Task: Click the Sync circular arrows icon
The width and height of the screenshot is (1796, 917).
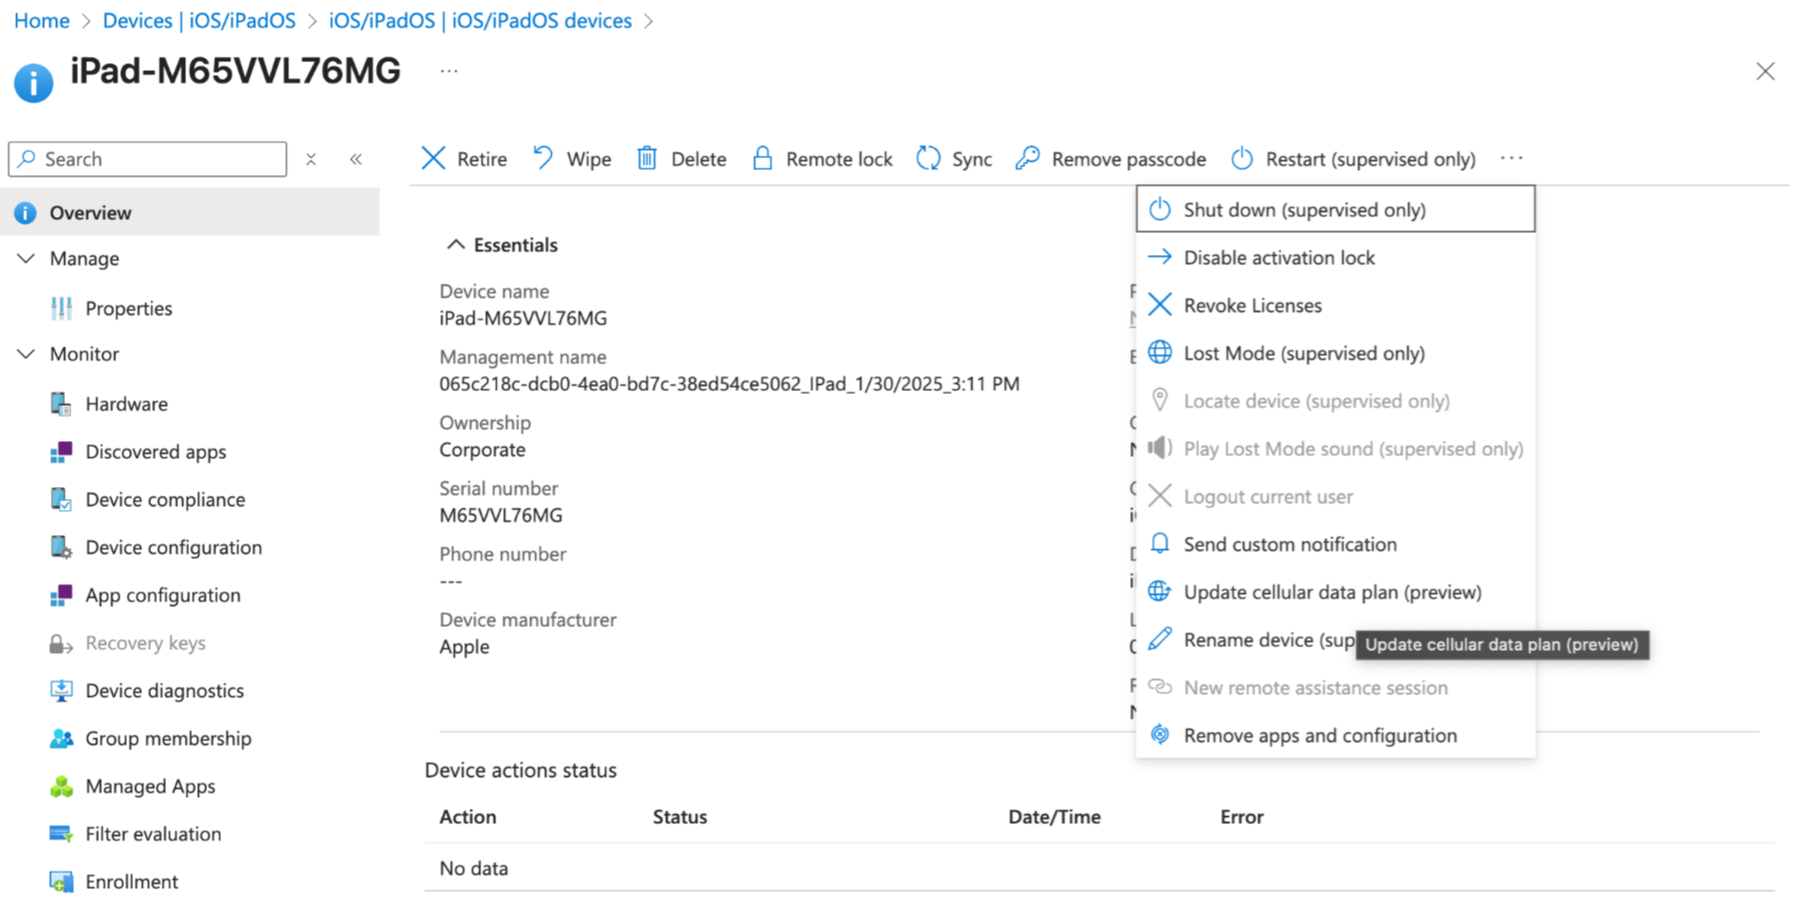Action: point(928,159)
